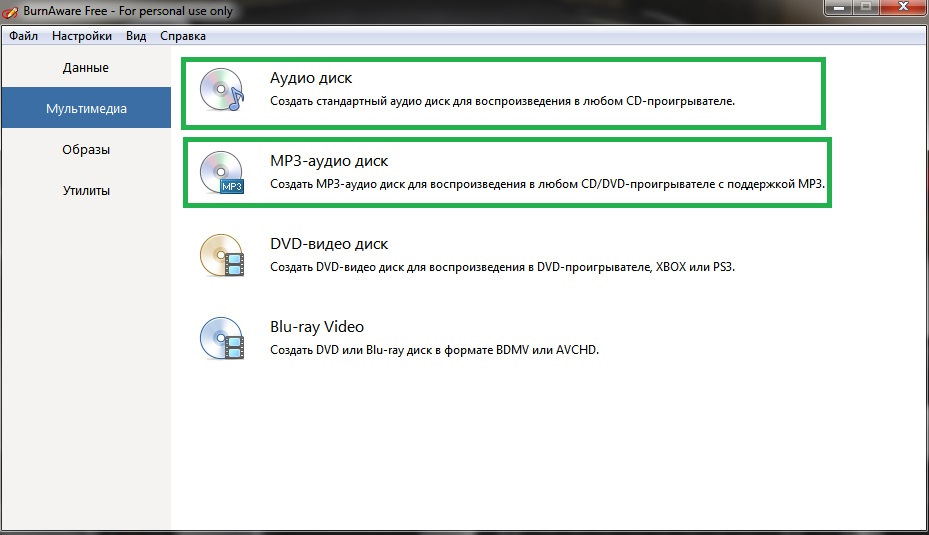Click the text 'Создать стандартный аудио диск' description
Screen dimensions: 929x535
502,101
